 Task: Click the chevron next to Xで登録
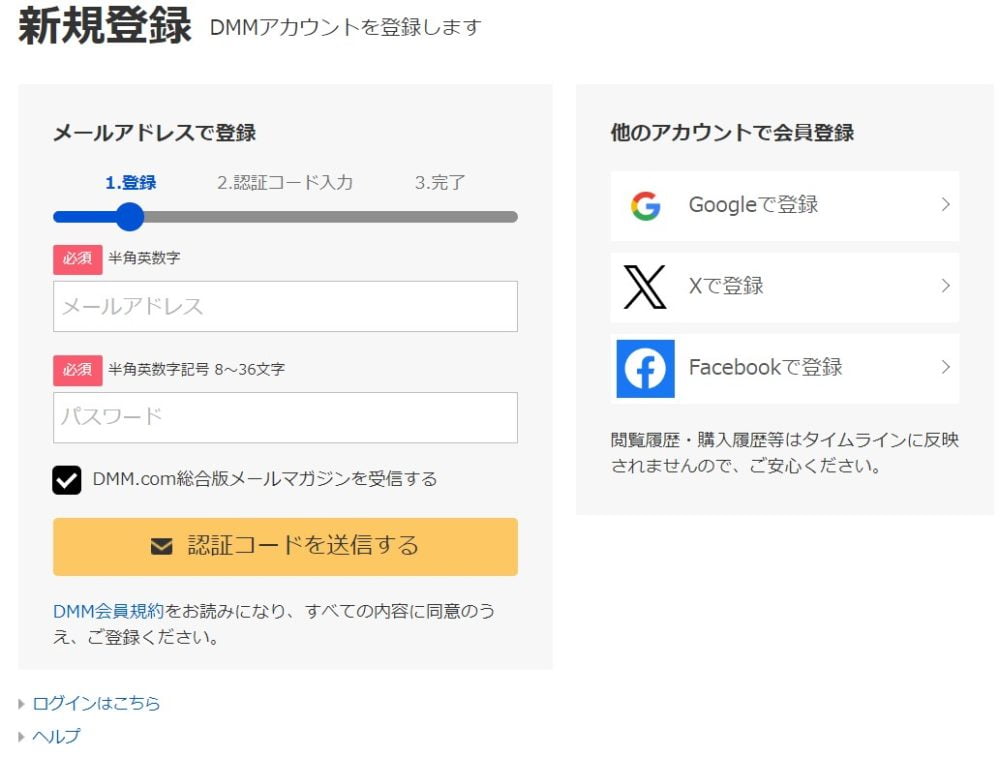[x=946, y=287]
